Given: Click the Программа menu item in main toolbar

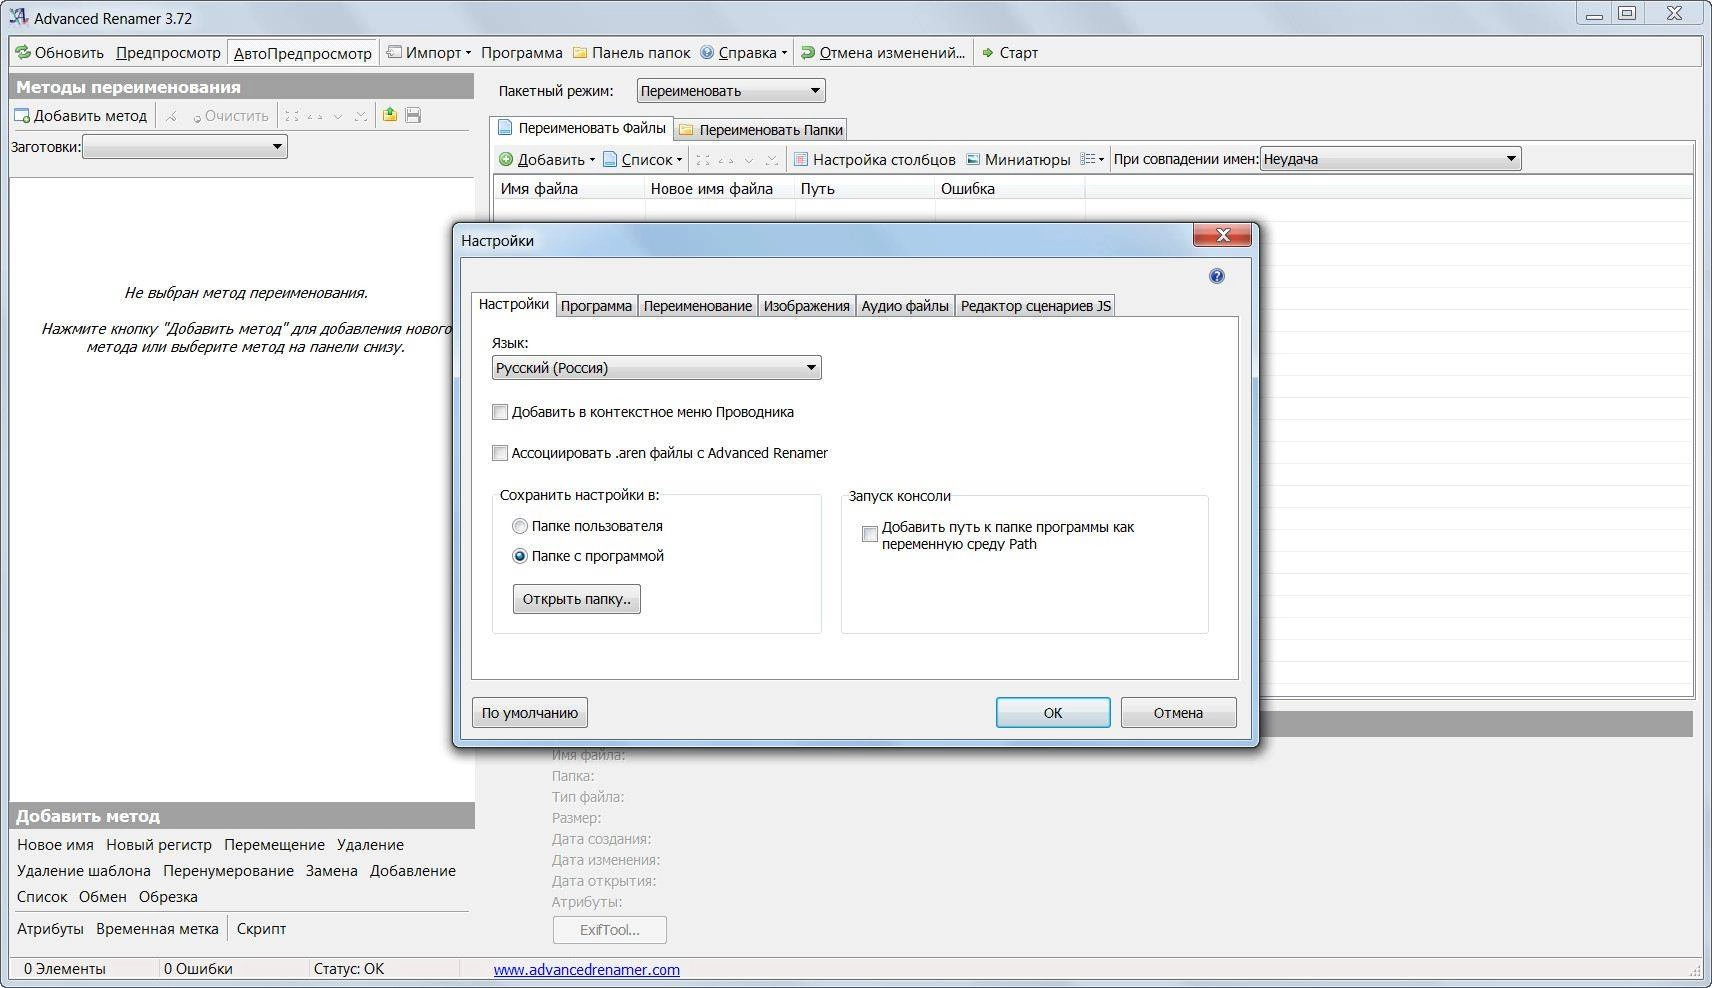Looking at the screenshot, I should tap(521, 53).
